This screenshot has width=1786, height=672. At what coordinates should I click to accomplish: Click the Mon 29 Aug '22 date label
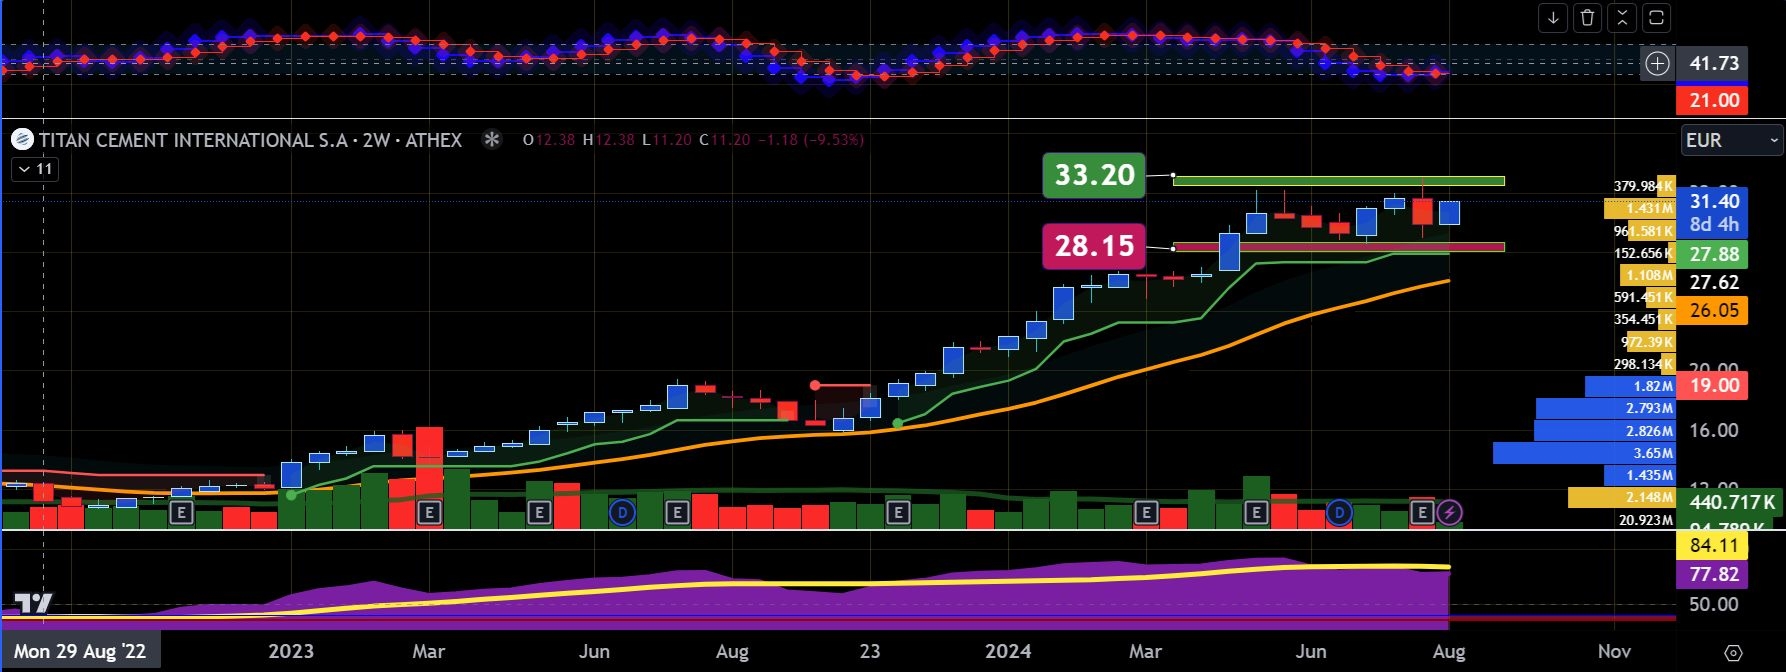80,652
